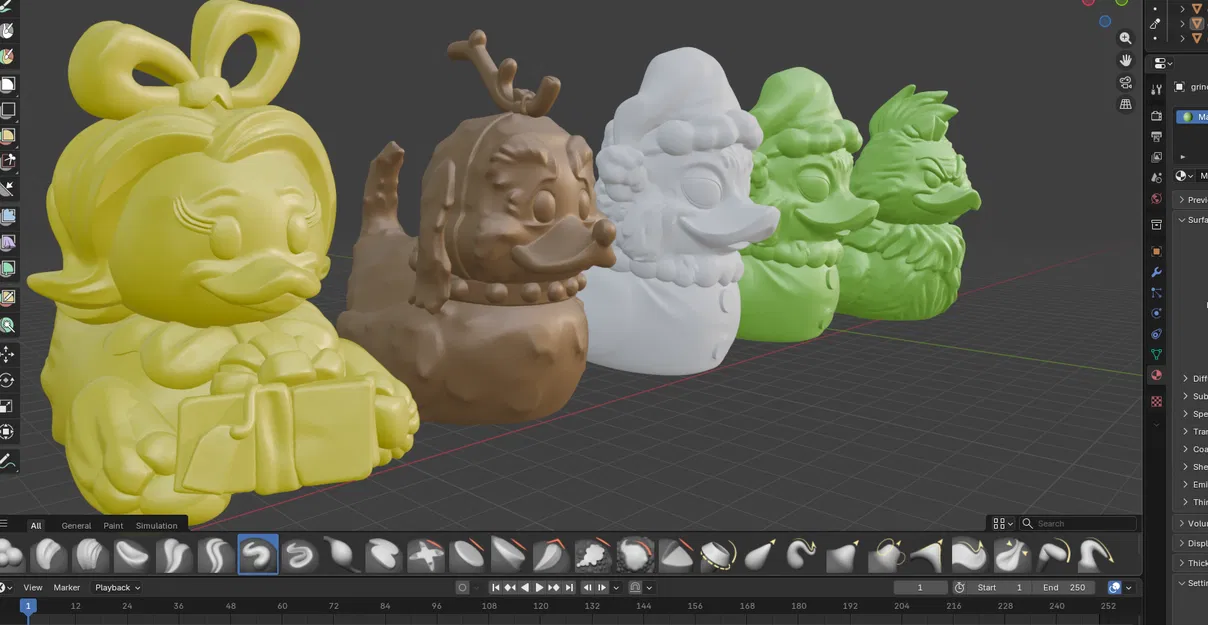The height and width of the screenshot is (625, 1208).
Task: Open the green Object Data properties tab
Action: (1157, 354)
